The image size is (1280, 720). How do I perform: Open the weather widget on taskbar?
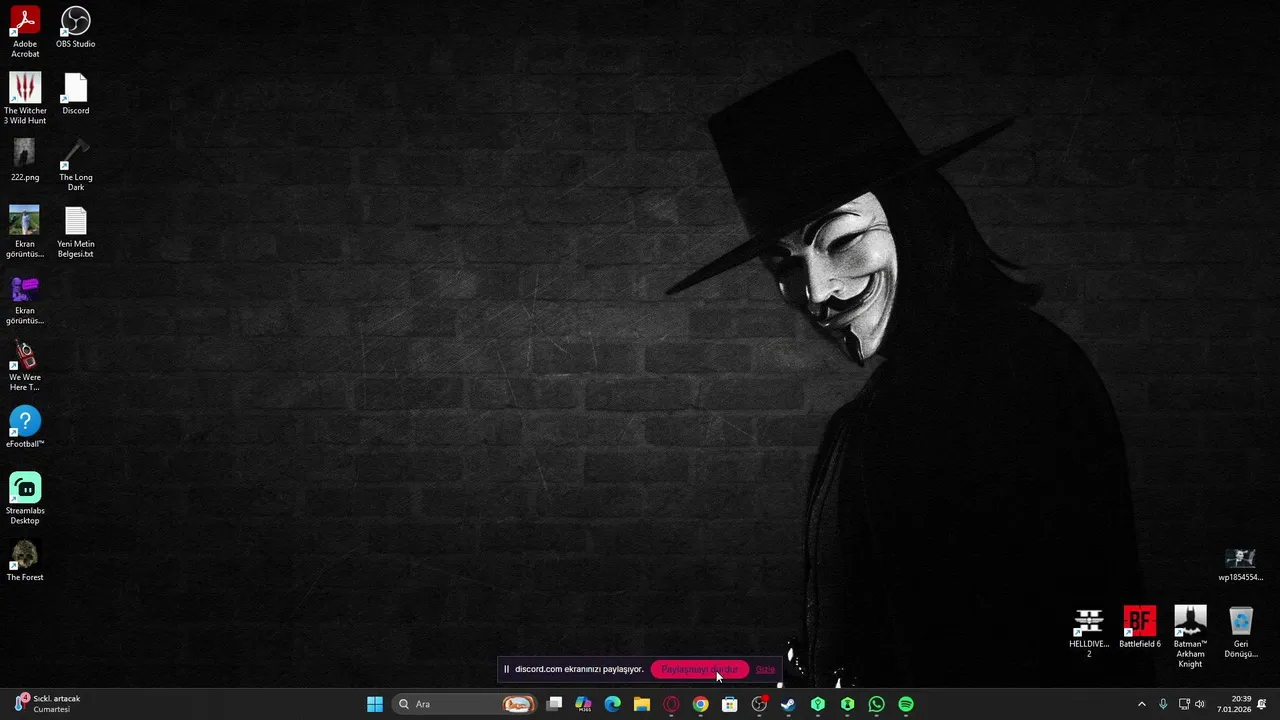click(x=48, y=704)
